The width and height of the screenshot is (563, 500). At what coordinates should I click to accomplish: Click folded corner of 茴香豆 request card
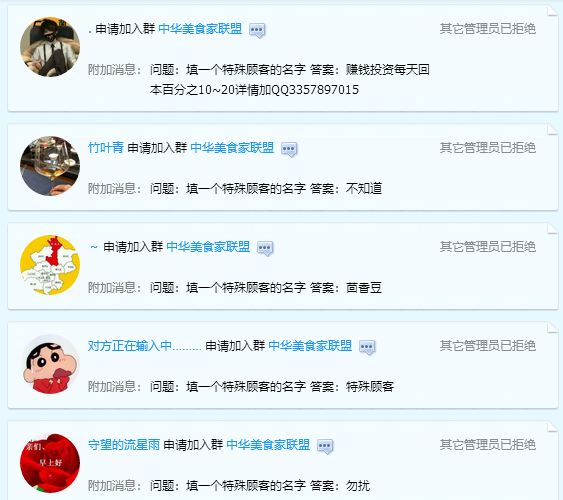coord(553,229)
